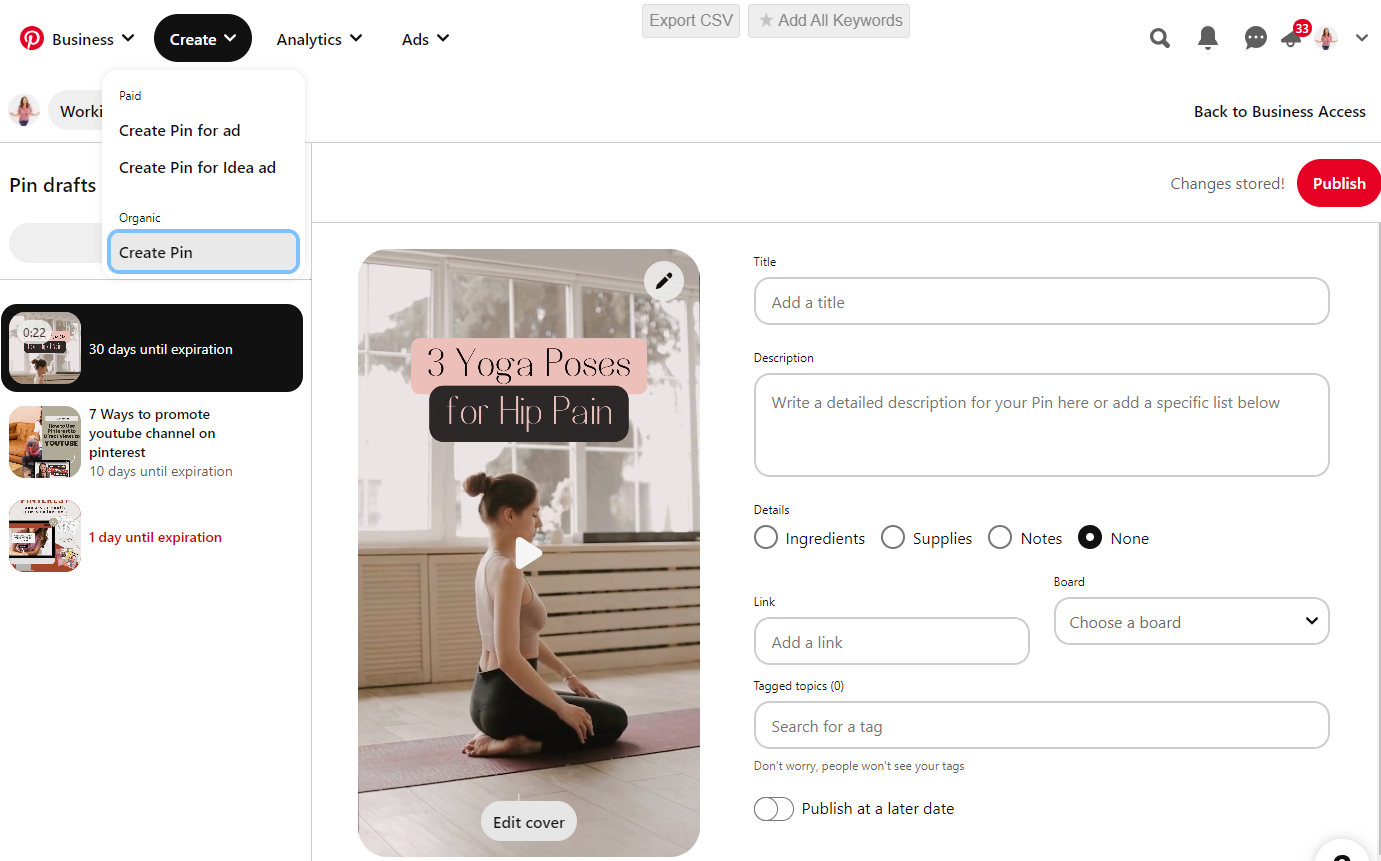Click the Changes stored! status text
The width and height of the screenshot is (1381, 861).
click(1227, 183)
